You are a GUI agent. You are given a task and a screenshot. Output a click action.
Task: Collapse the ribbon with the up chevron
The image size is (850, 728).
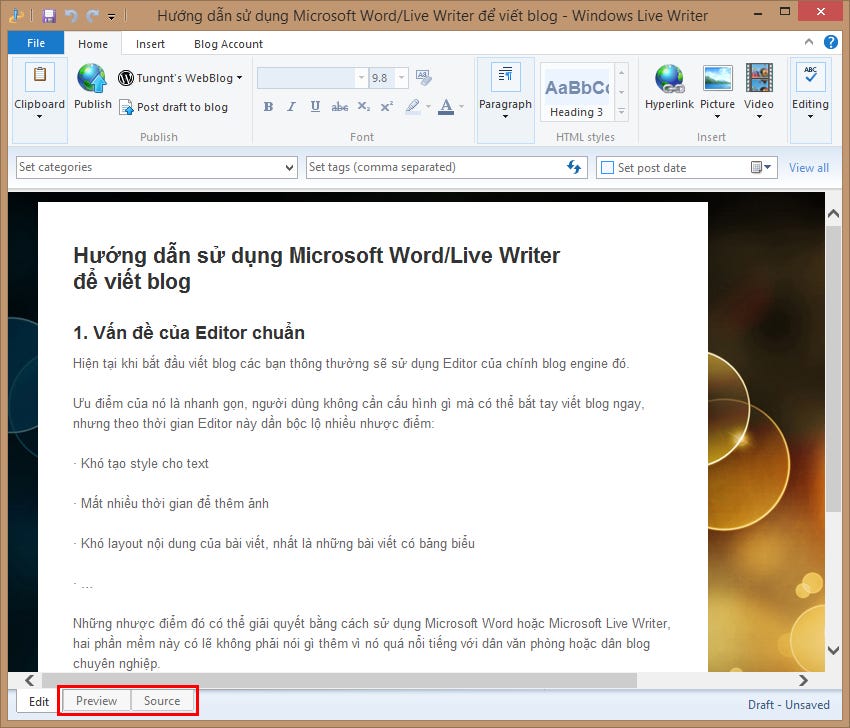point(809,42)
